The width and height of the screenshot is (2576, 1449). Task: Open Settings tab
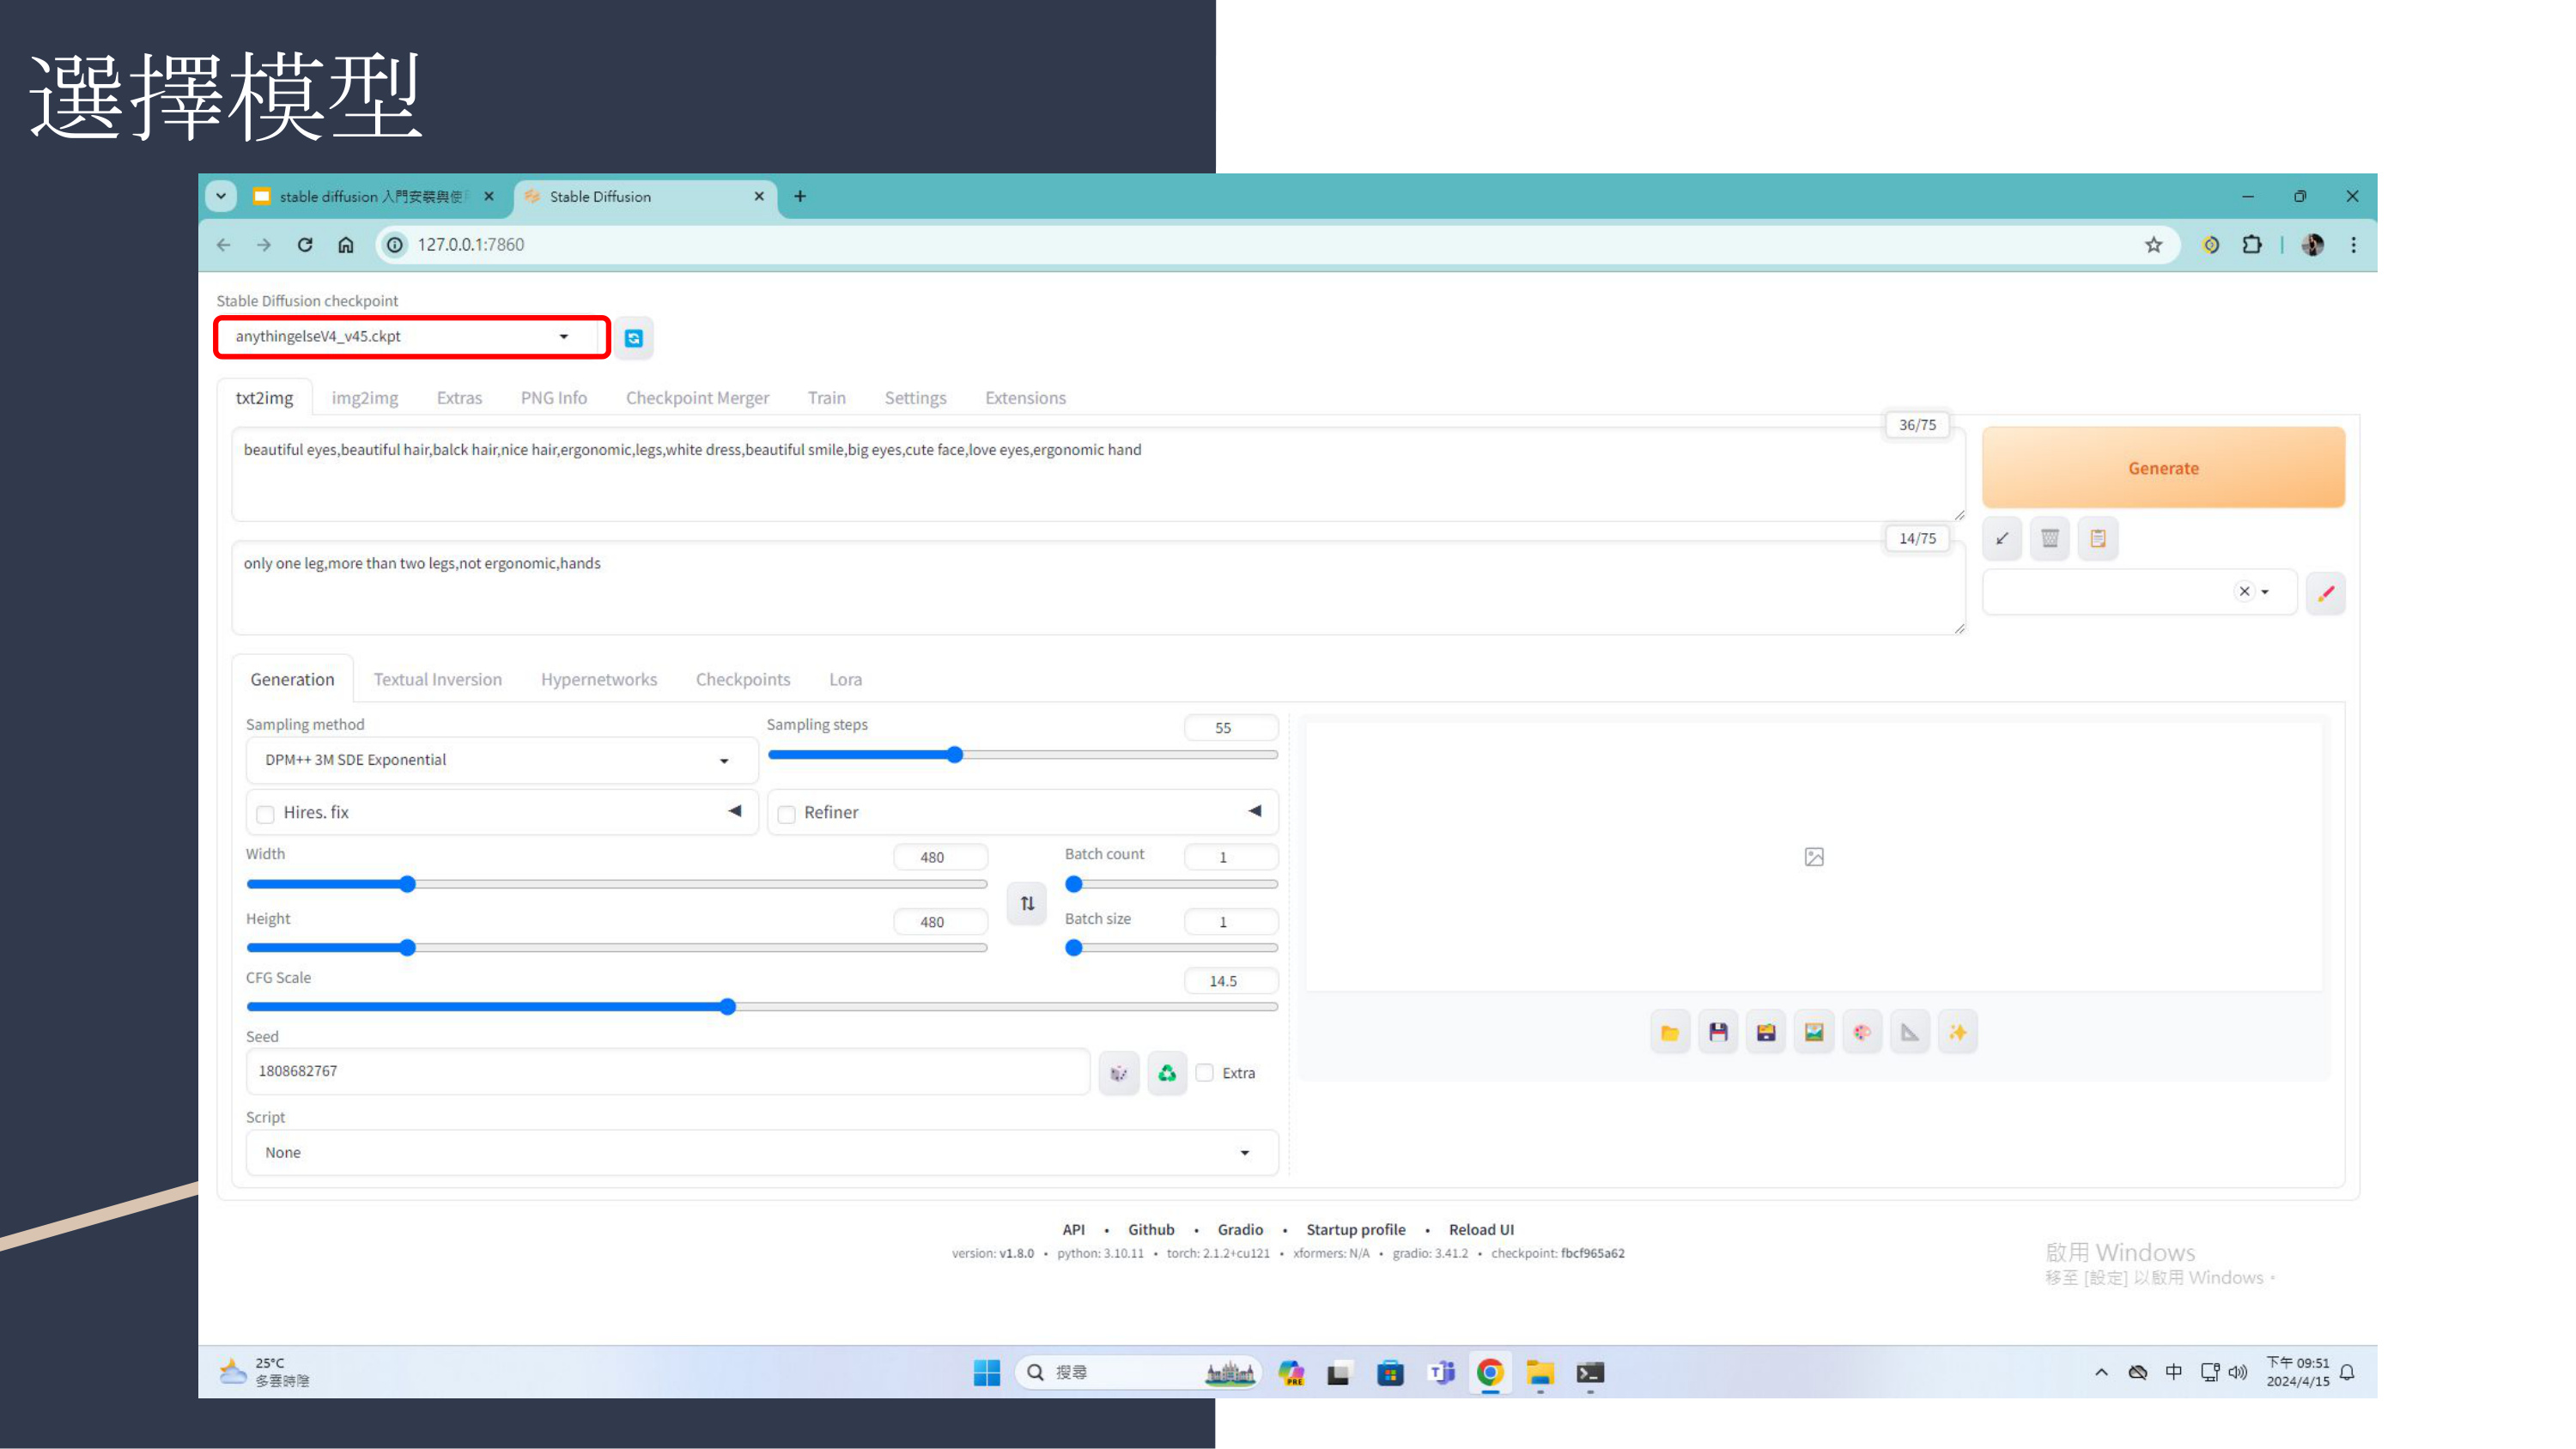(915, 398)
